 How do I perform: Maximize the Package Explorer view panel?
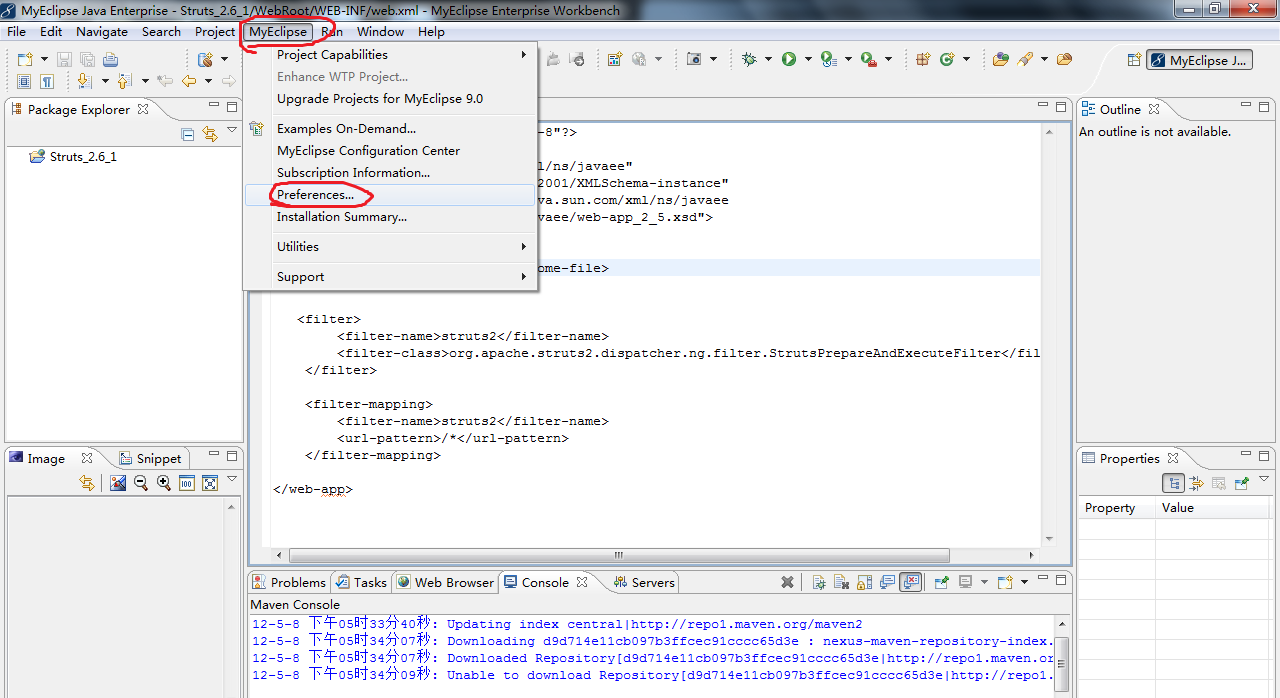tap(232, 106)
